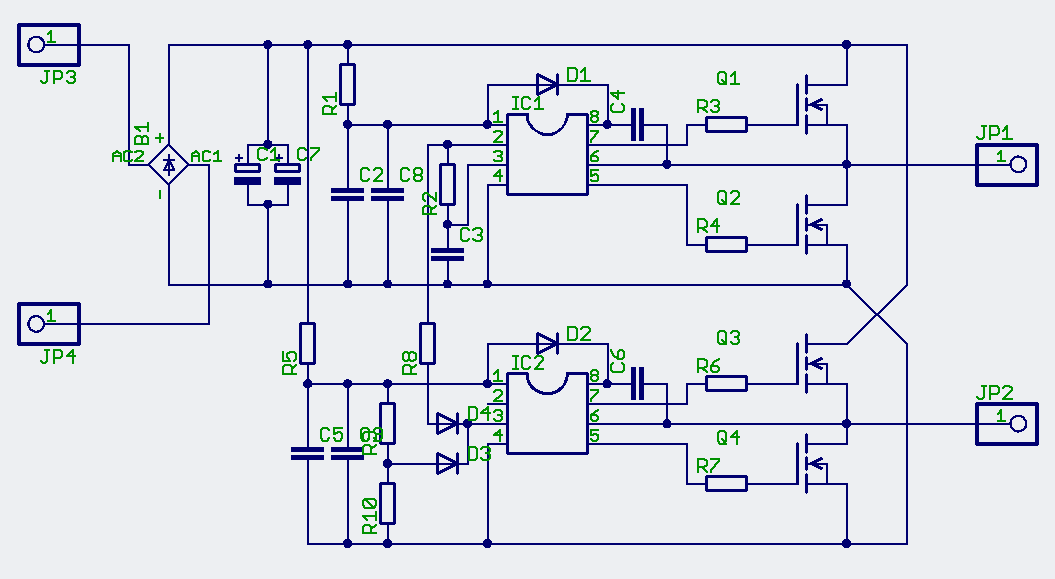Select resistor R4 near Q2
The width and height of the screenshot is (1055, 579).
pyautogui.click(x=726, y=244)
